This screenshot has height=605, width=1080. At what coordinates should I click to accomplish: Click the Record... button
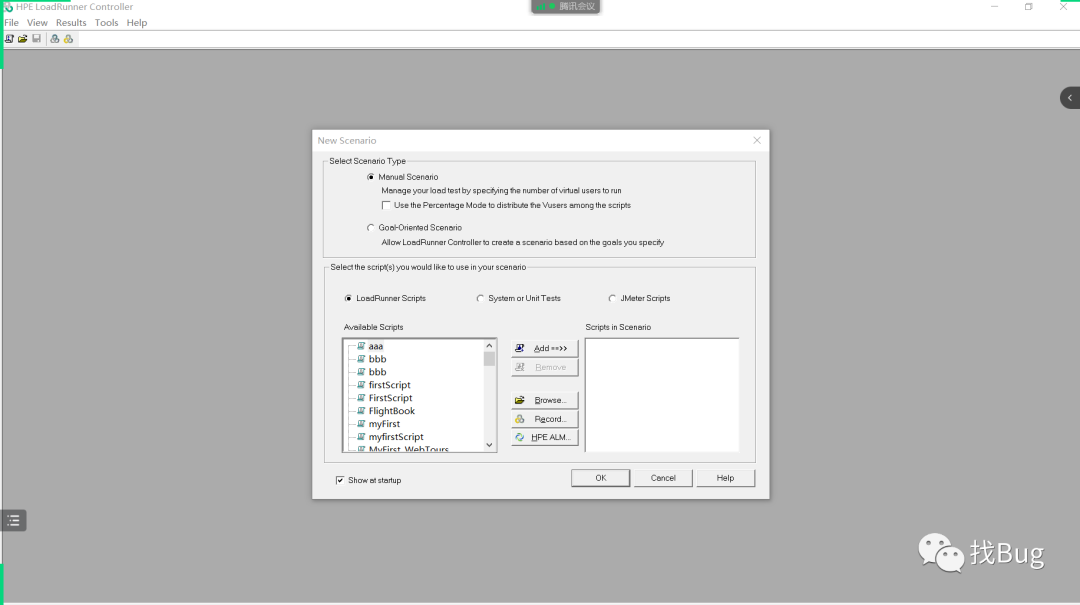544,419
